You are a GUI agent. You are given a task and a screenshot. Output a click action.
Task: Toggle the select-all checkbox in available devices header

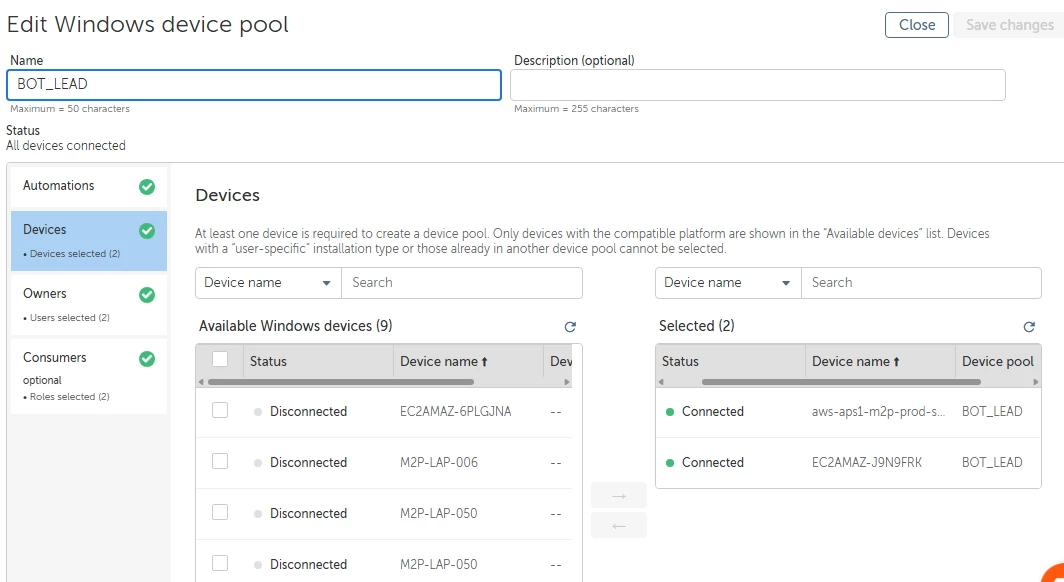click(220, 360)
